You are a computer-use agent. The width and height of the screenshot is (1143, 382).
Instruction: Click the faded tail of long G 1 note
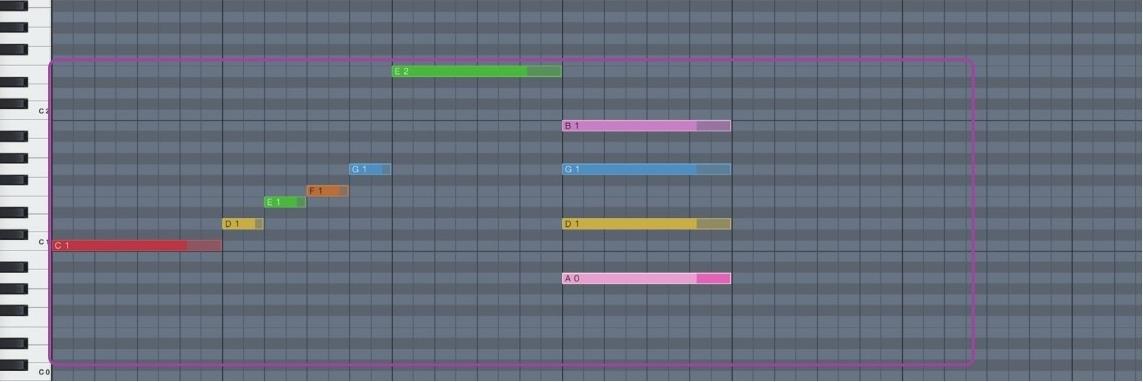(x=714, y=169)
